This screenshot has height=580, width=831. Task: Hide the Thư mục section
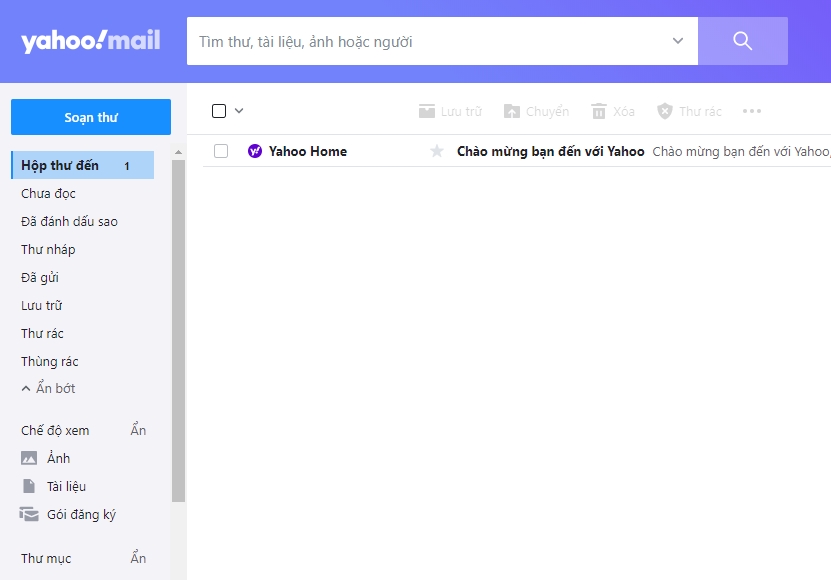coord(138,558)
